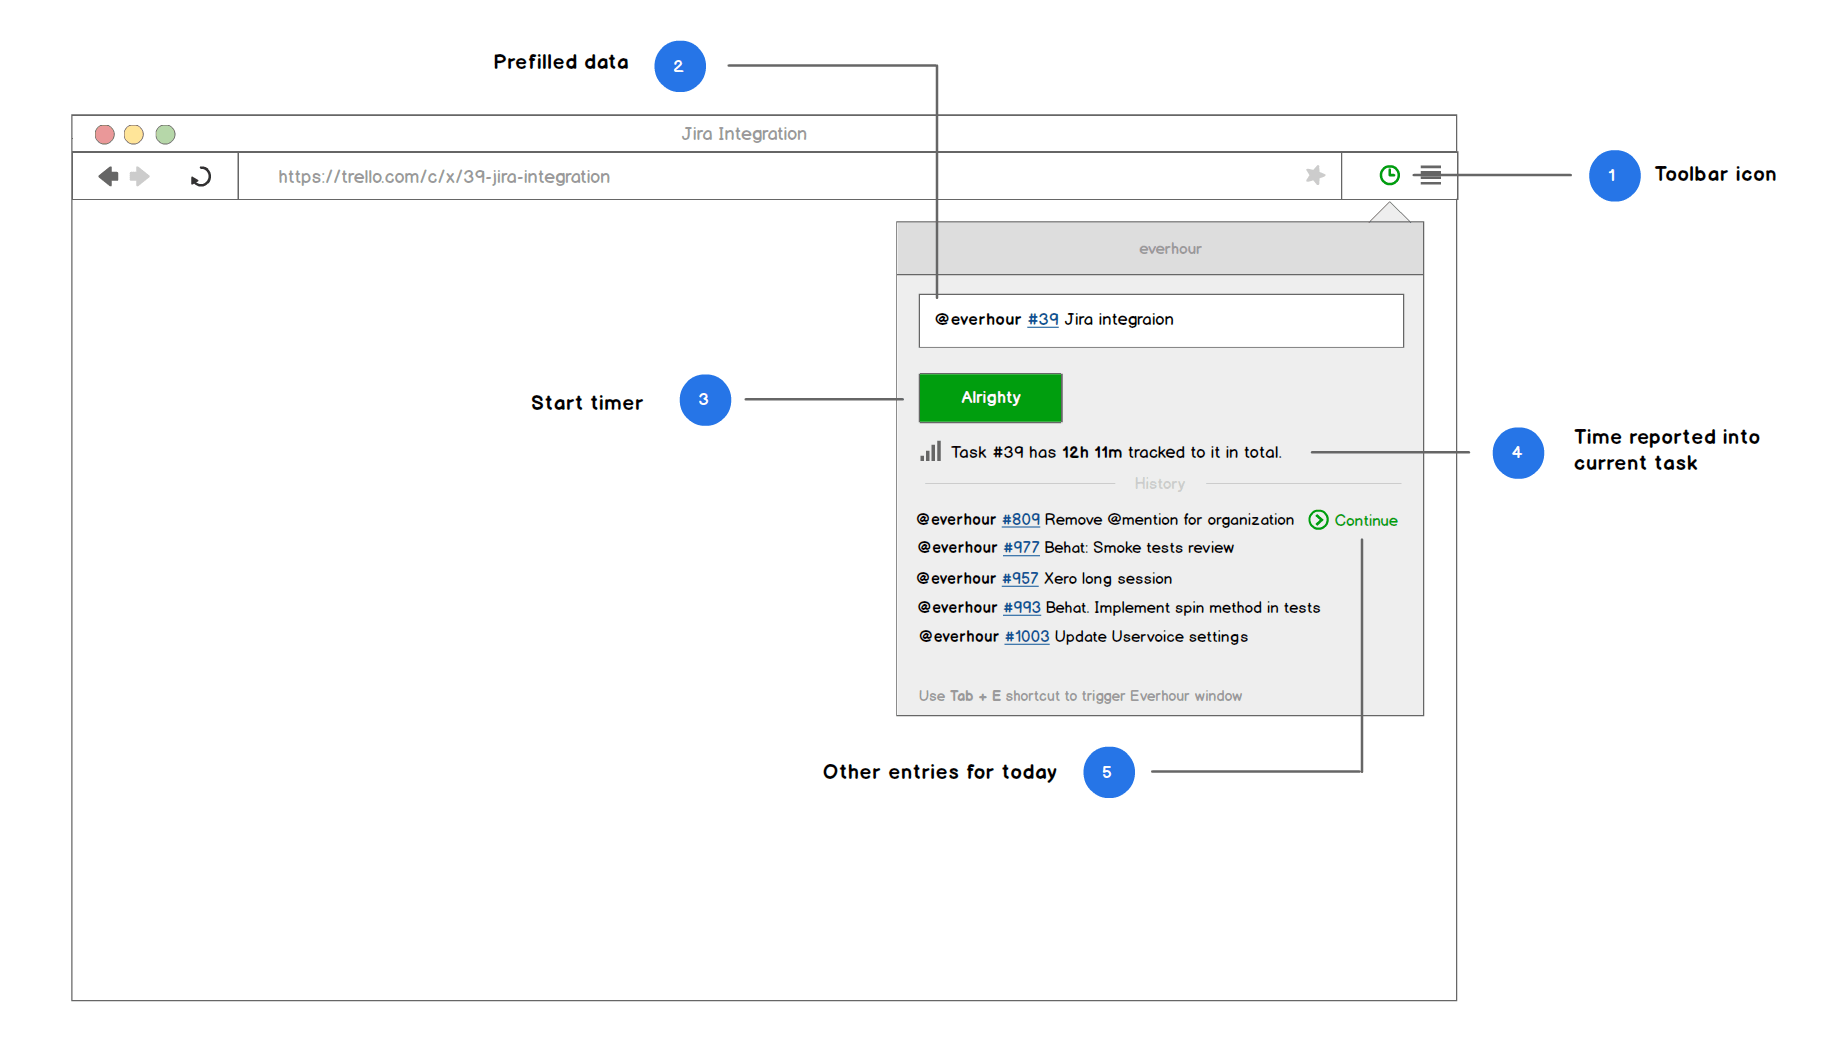The image size is (1840, 1060).
Task: Click the Everhour clock toolbar icon
Action: (x=1389, y=176)
